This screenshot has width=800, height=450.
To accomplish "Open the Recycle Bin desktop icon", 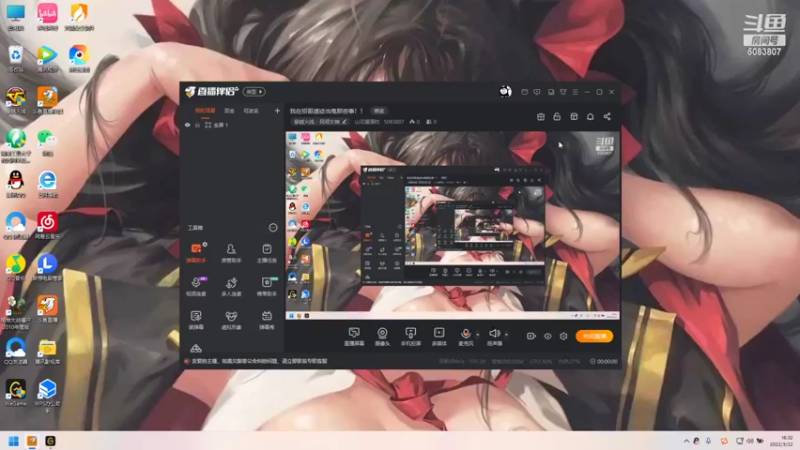I will (x=16, y=59).
